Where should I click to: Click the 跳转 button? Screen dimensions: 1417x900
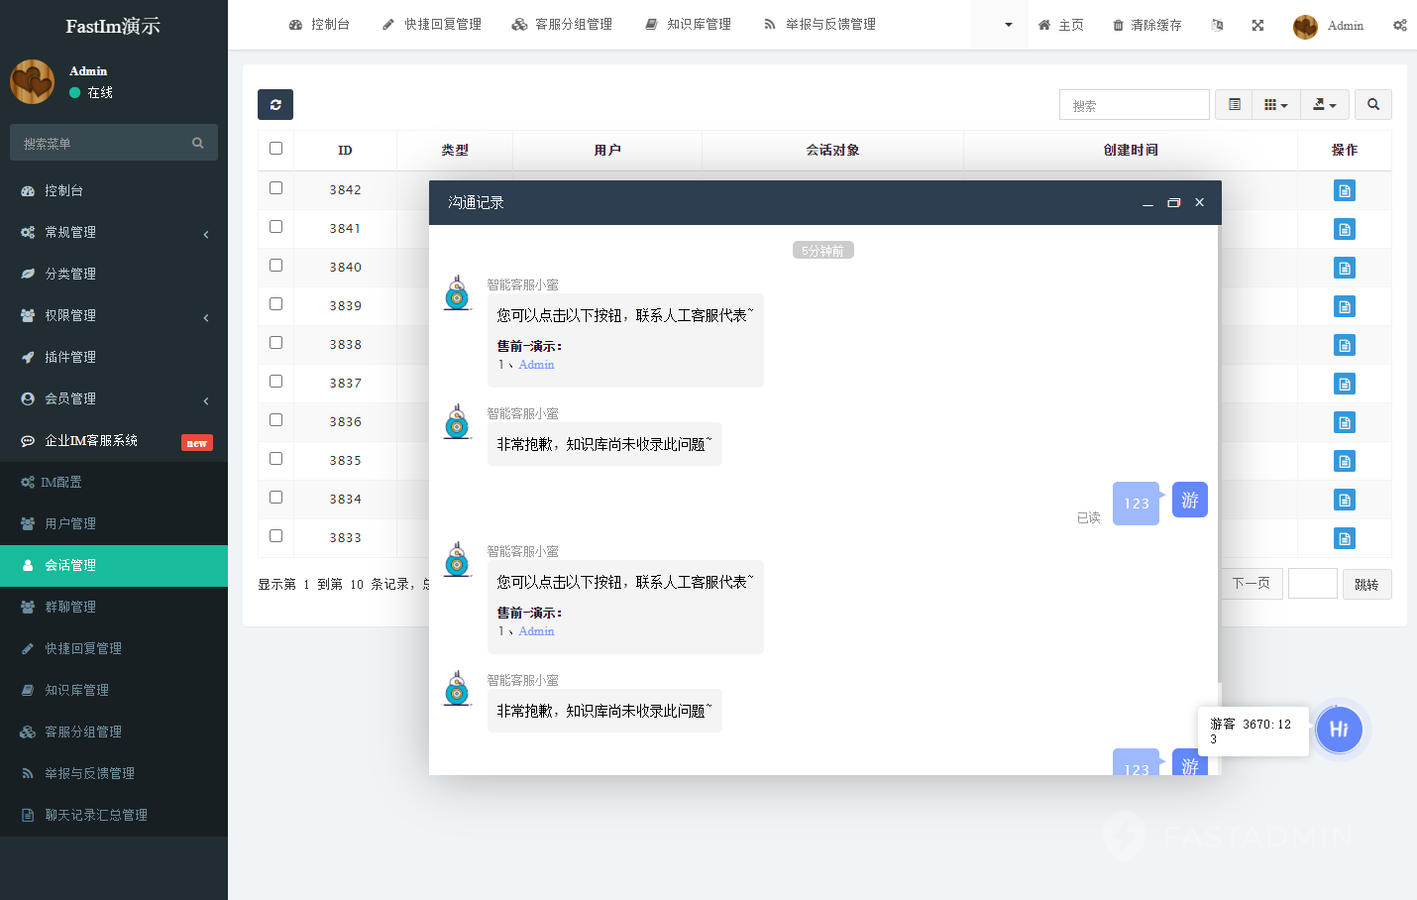1366,584
